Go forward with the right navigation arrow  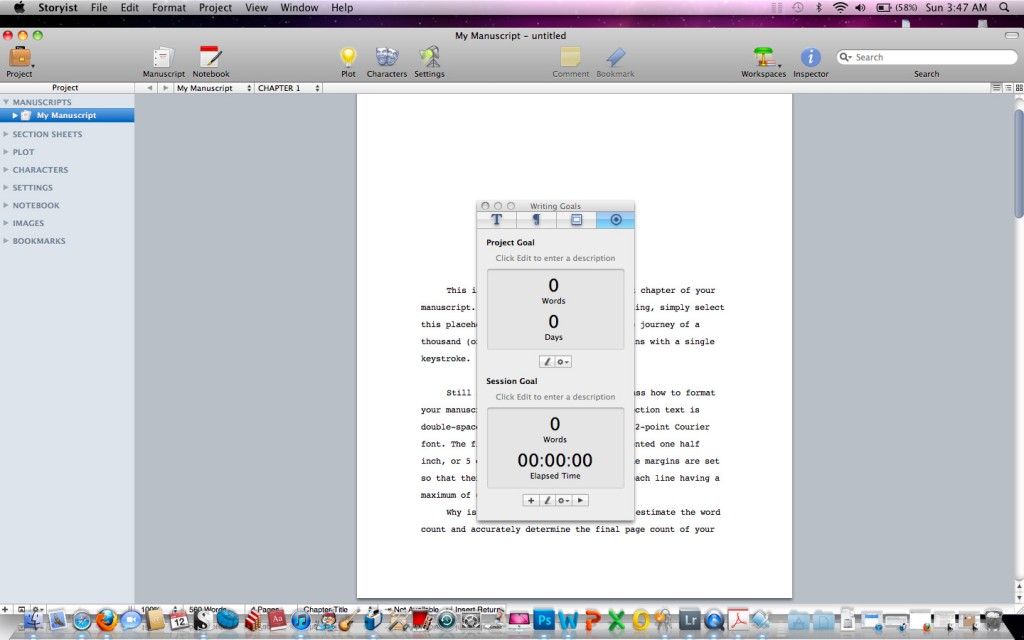[165, 88]
